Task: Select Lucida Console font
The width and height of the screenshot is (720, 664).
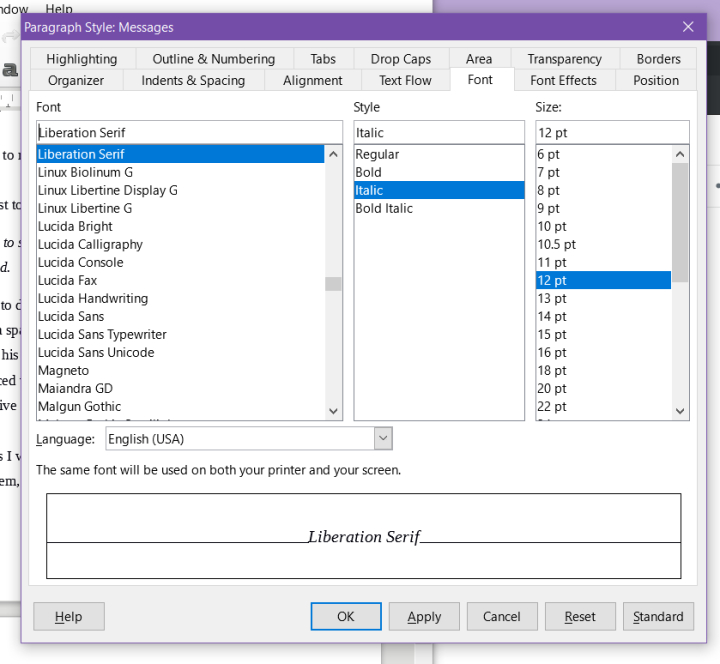Action: (180, 262)
